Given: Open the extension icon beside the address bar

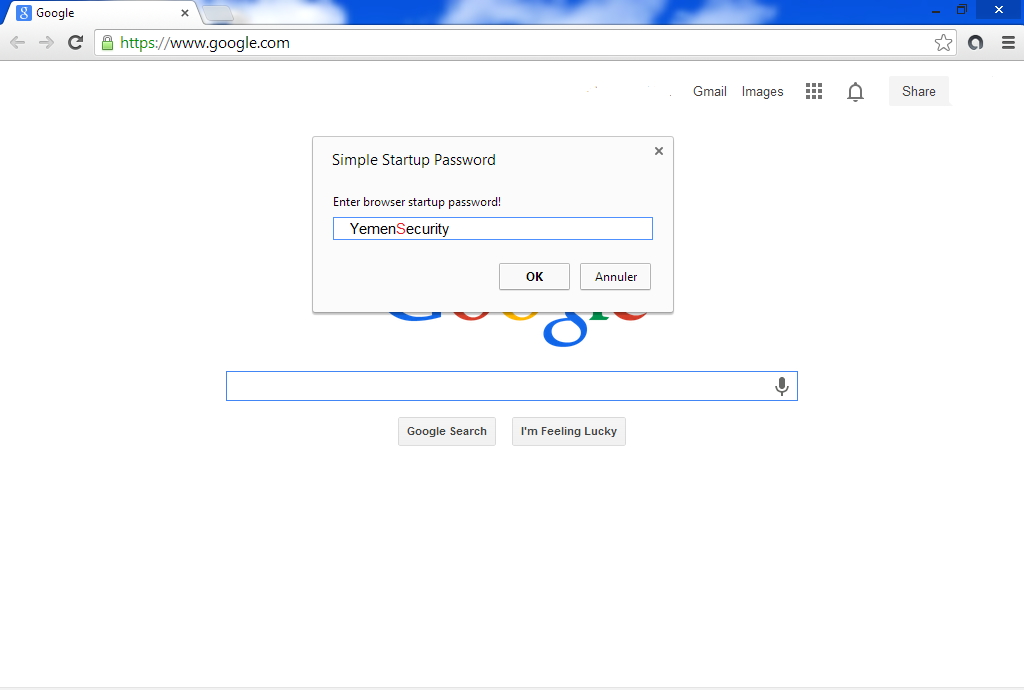Looking at the screenshot, I should click(976, 43).
